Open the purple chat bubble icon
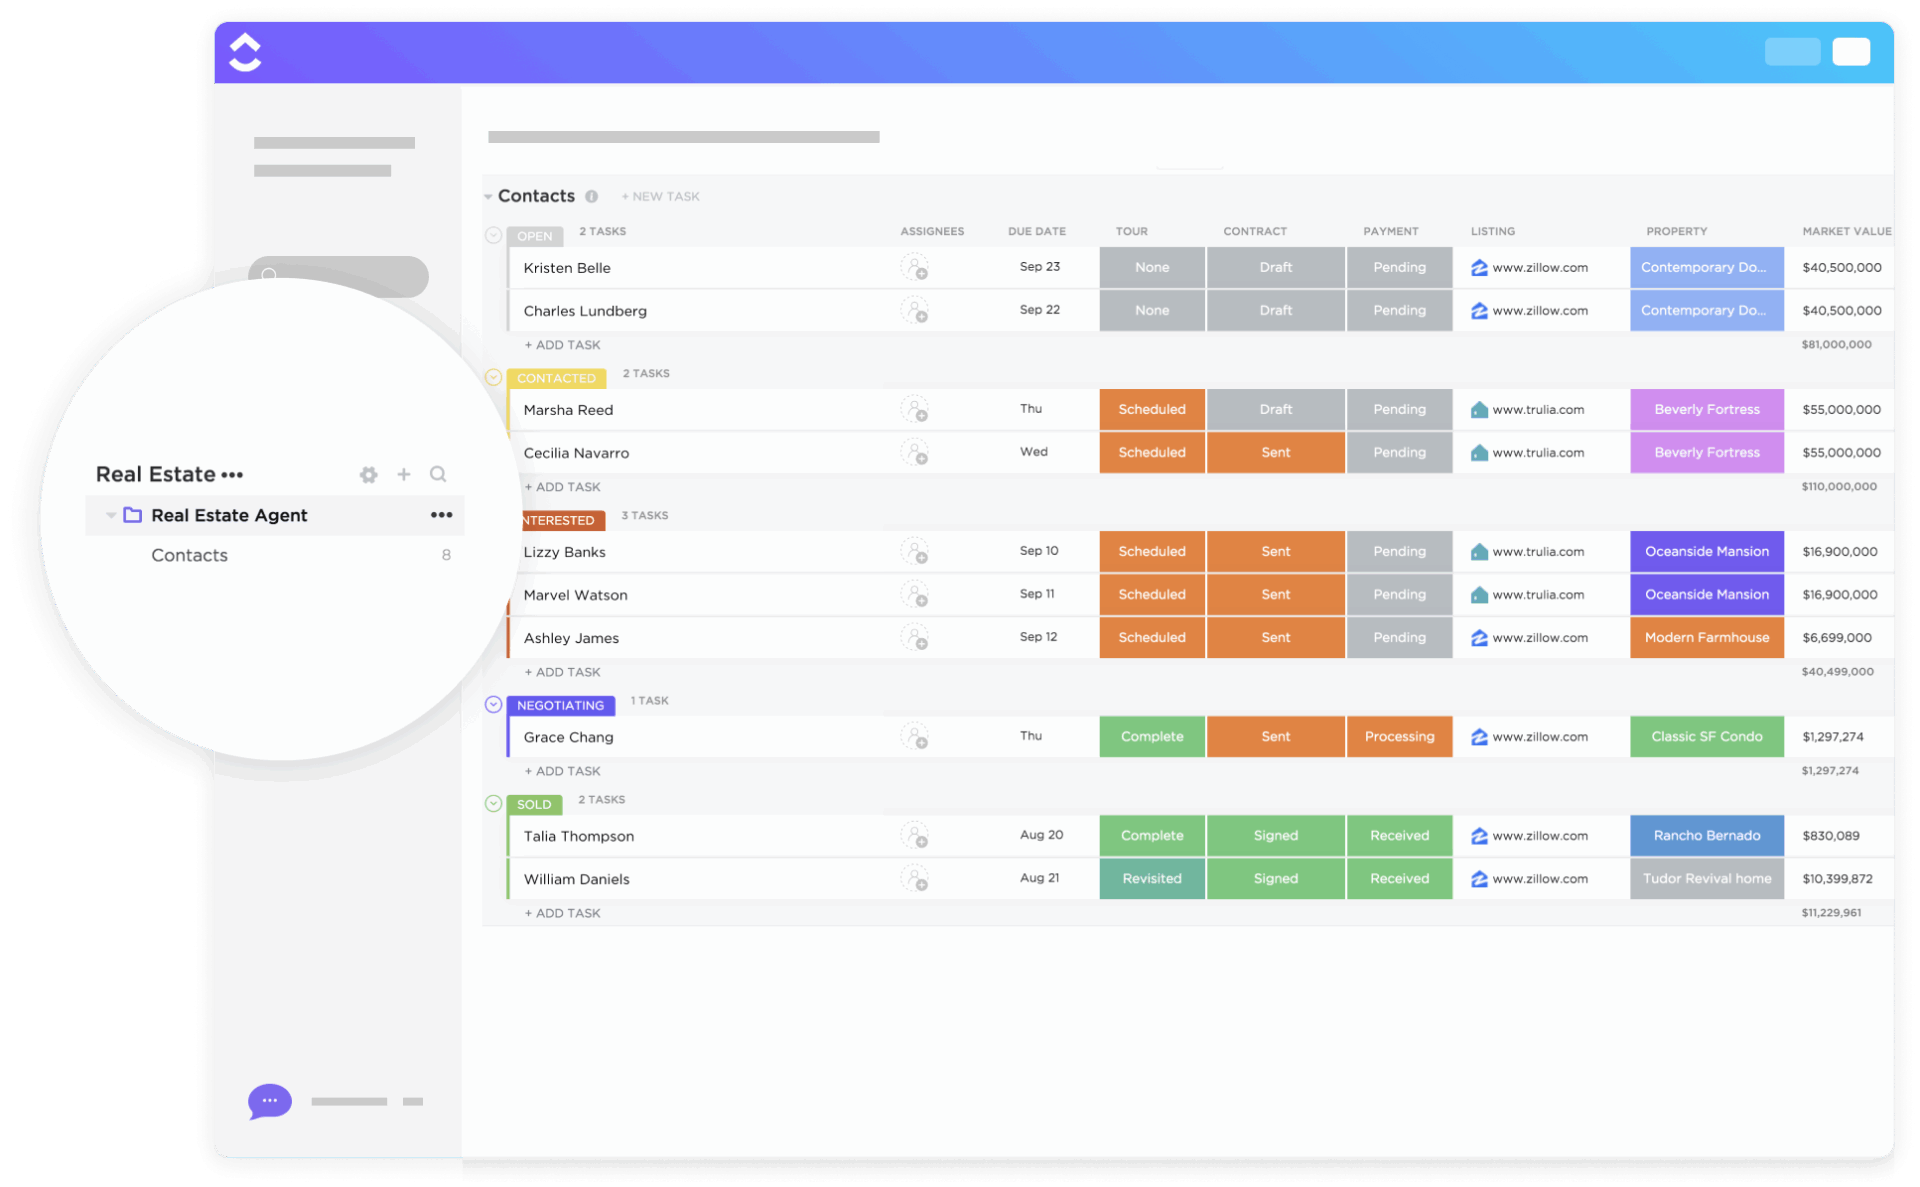Screen dimensions: 1920x1187 click(x=269, y=1100)
